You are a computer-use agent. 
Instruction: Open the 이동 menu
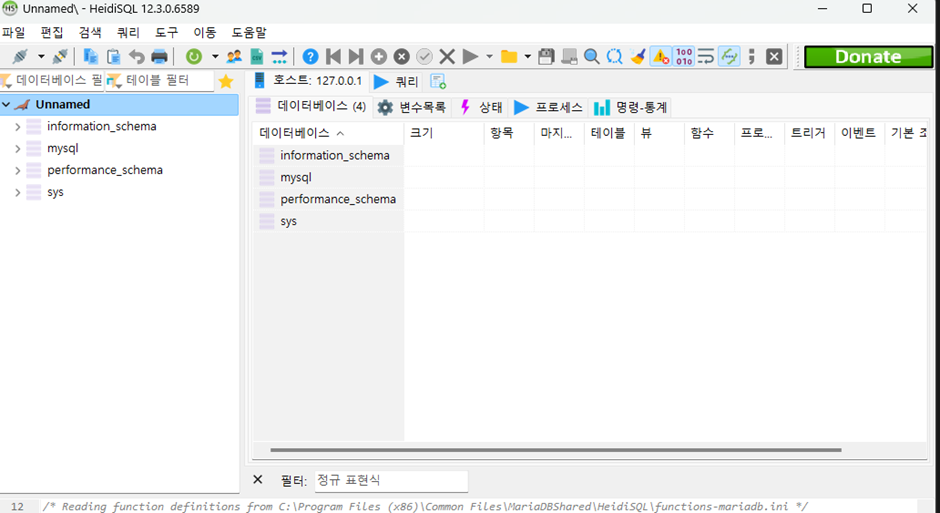click(205, 32)
